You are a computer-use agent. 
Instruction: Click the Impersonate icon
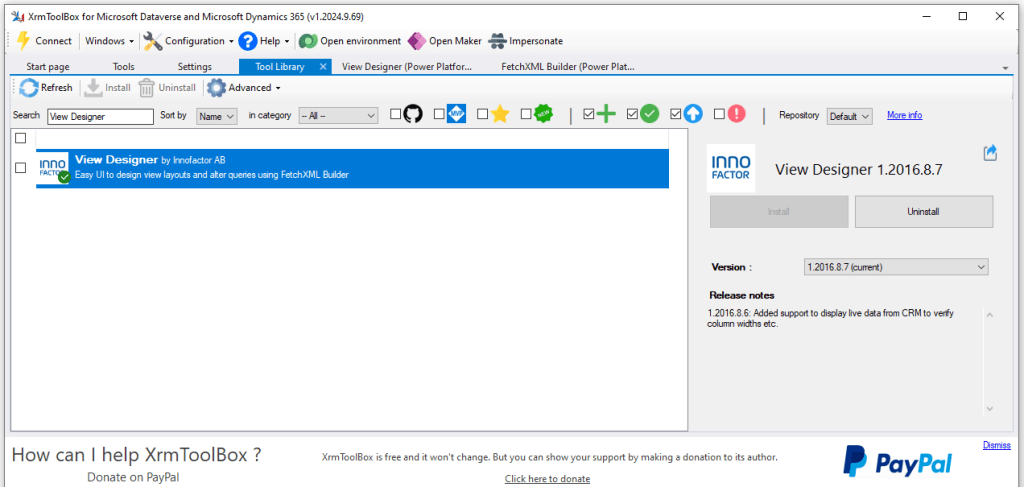(x=497, y=41)
